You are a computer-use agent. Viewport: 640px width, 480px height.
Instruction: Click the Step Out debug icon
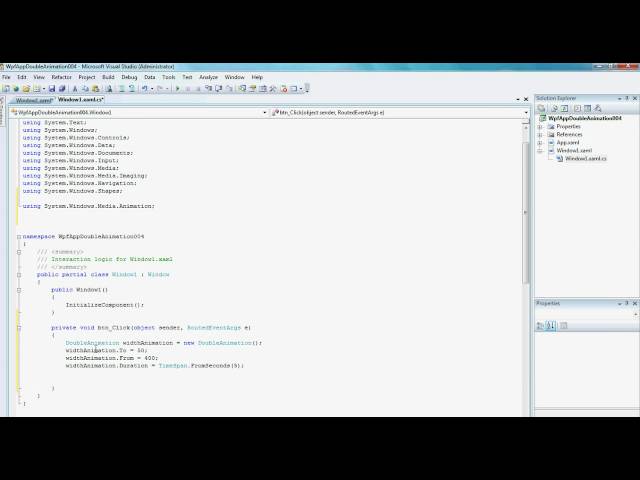pos(229,88)
